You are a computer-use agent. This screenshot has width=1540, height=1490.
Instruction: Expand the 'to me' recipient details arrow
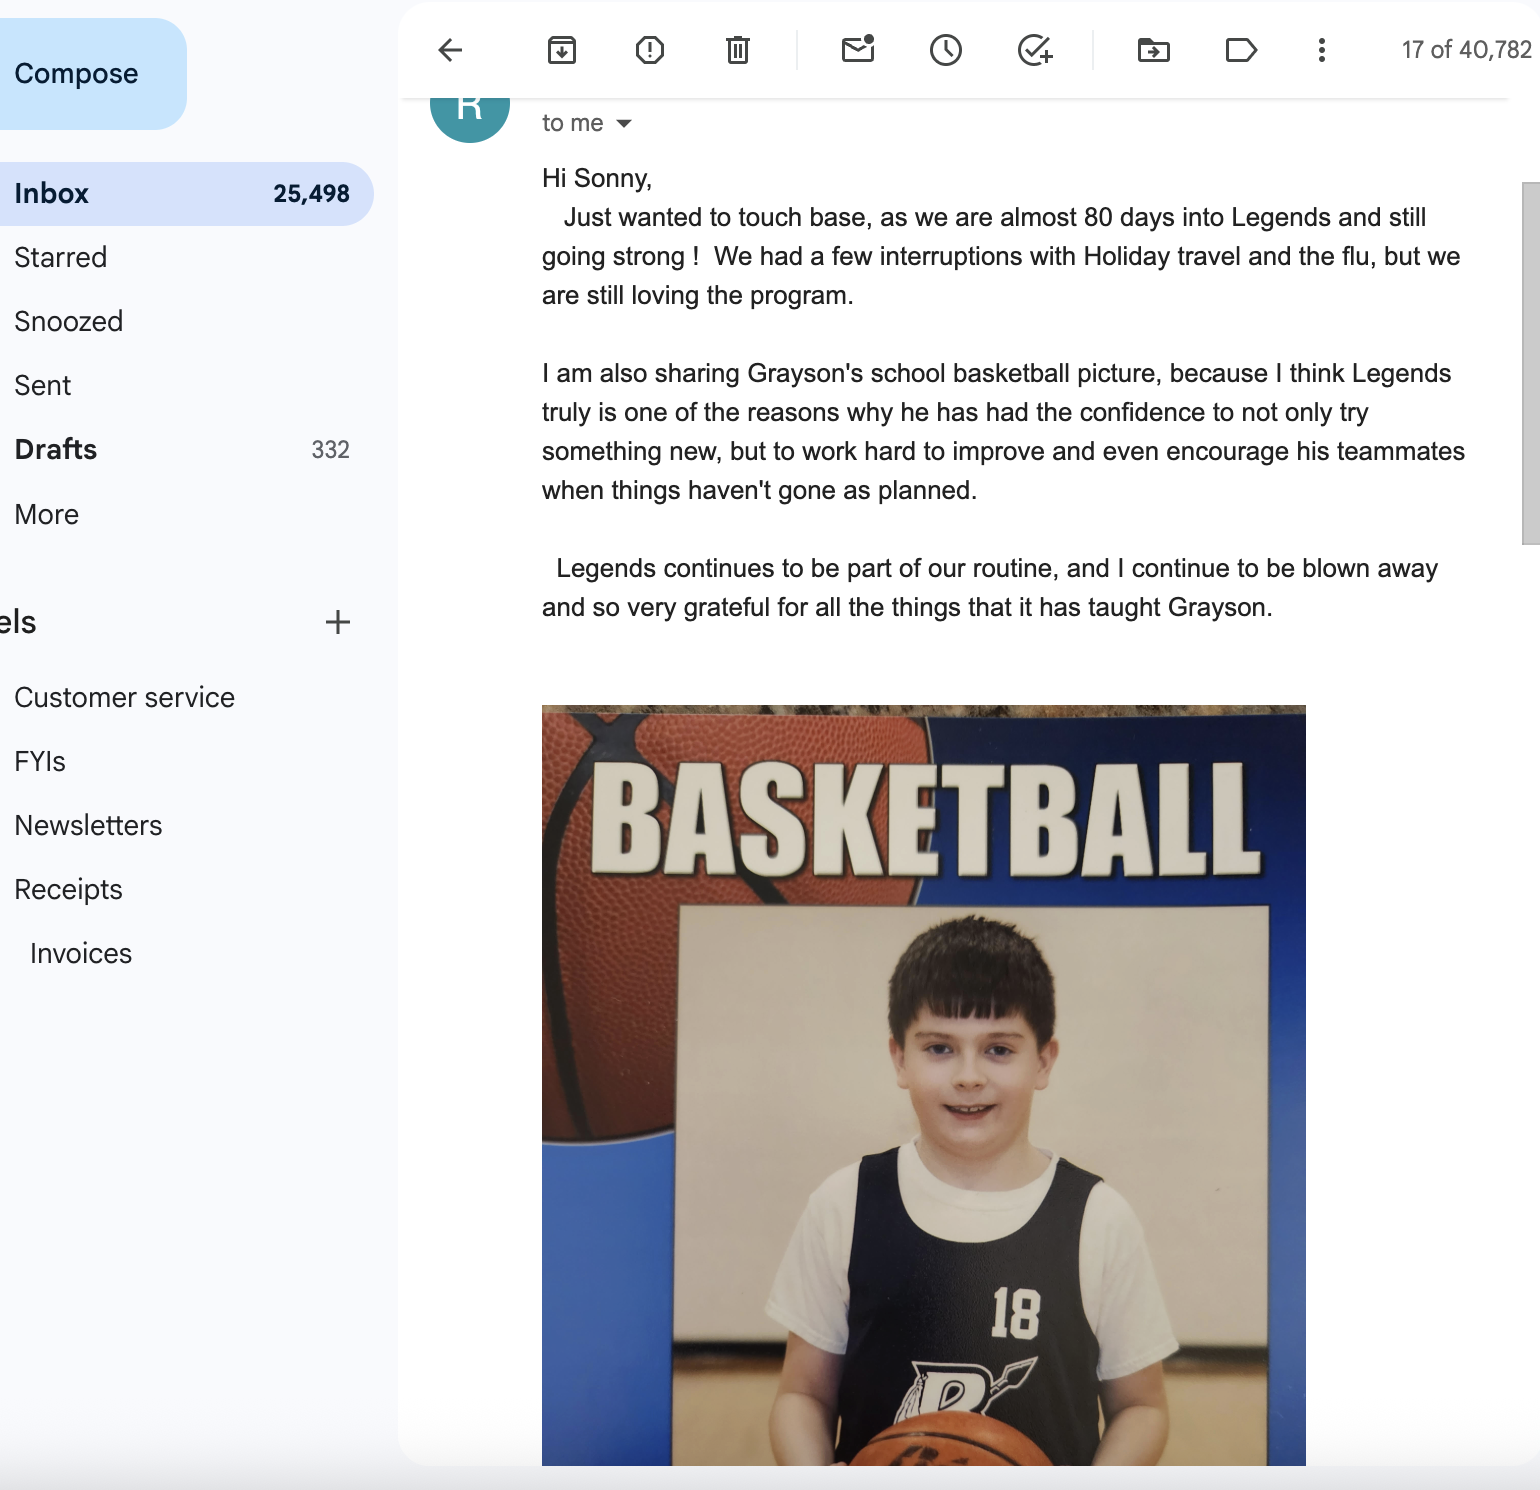[624, 124]
